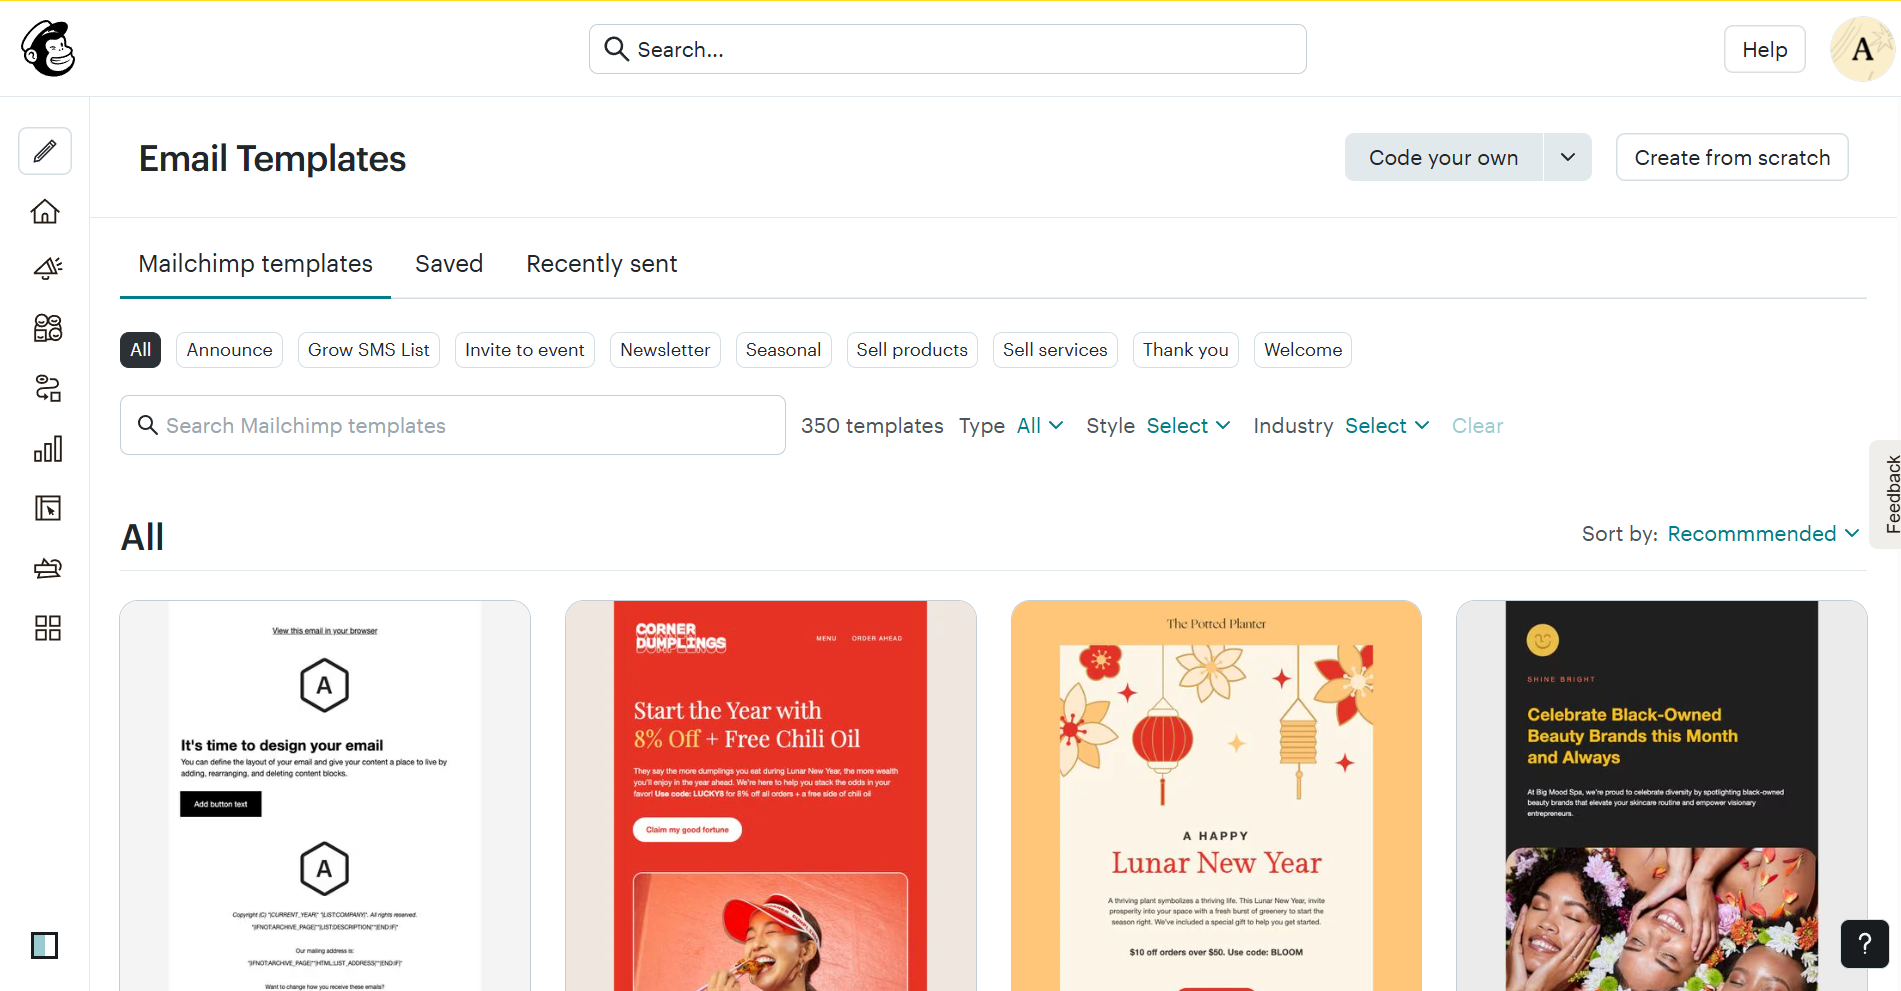
Task: Go to Home via the house icon
Action: (45, 212)
